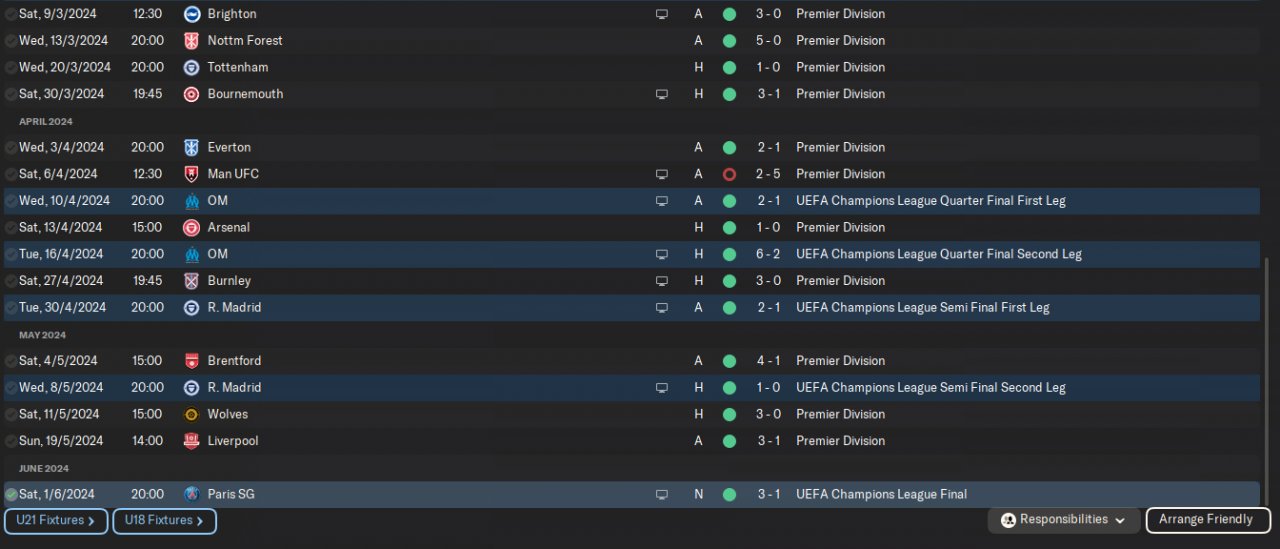The image size is (1280, 549).
Task: Click the Wolves club badge
Action: (192, 414)
